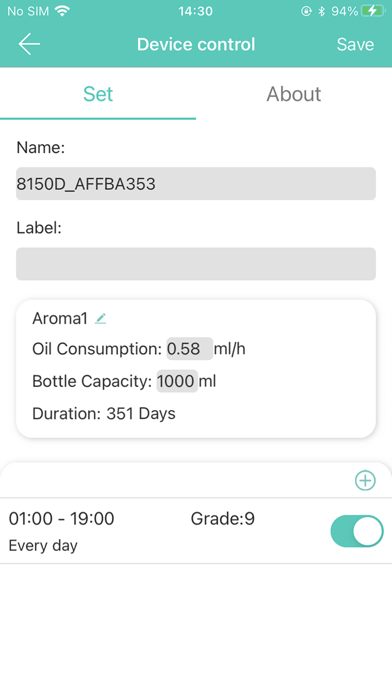Open the 01:00 - 19:00 schedule entry
This screenshot has height=696, width=392.
196,531
